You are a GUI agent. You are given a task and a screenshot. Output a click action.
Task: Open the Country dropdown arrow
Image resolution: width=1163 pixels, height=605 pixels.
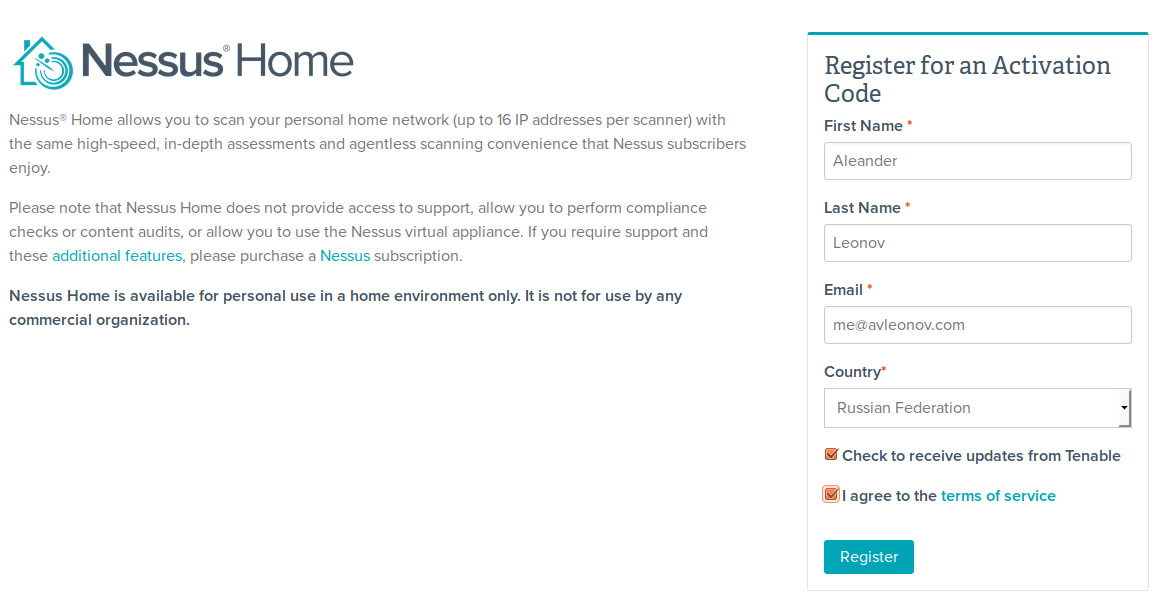[x=1124, y=408]
